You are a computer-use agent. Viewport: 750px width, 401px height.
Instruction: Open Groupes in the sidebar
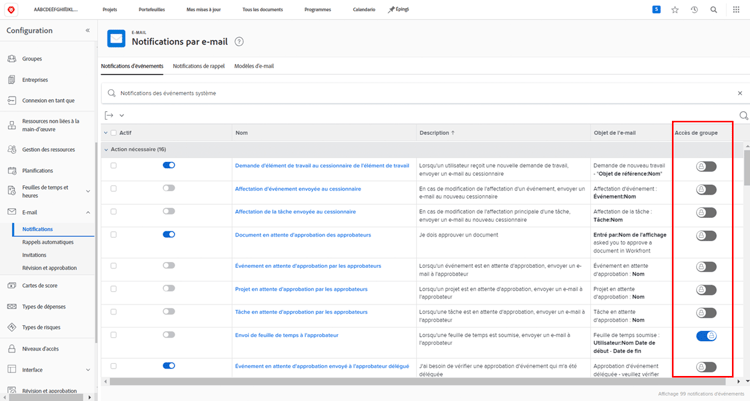[32, 59]
